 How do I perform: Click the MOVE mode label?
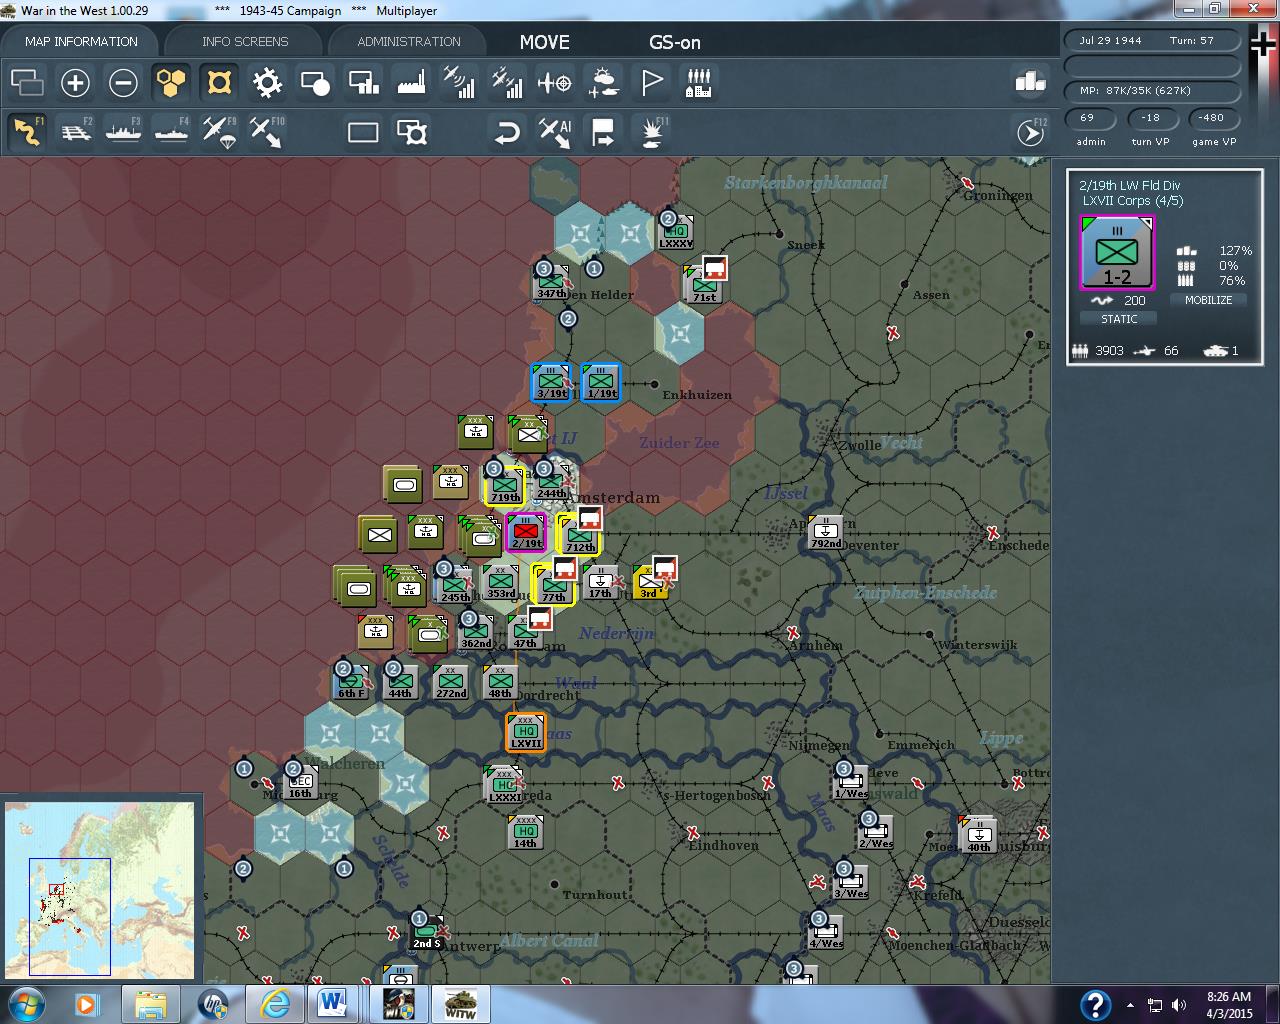(544, 42)
